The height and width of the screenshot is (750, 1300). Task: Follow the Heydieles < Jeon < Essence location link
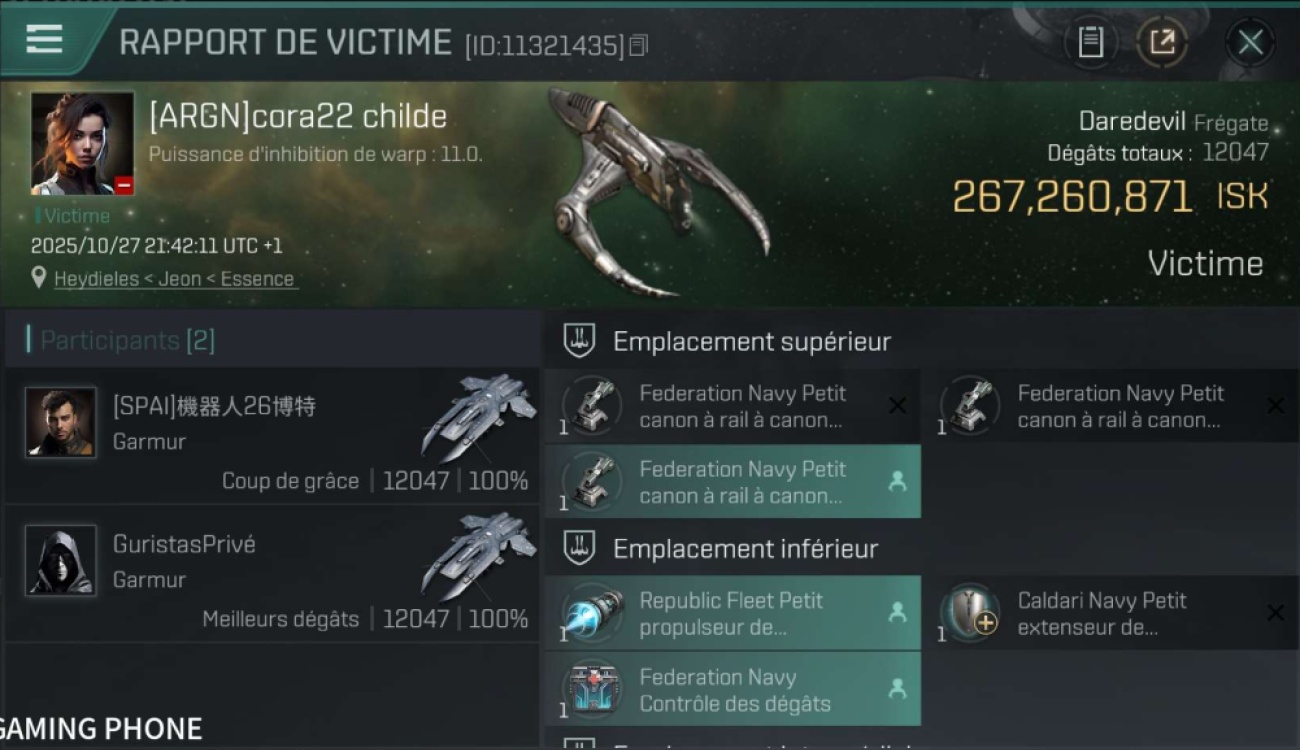coord(174,279)
